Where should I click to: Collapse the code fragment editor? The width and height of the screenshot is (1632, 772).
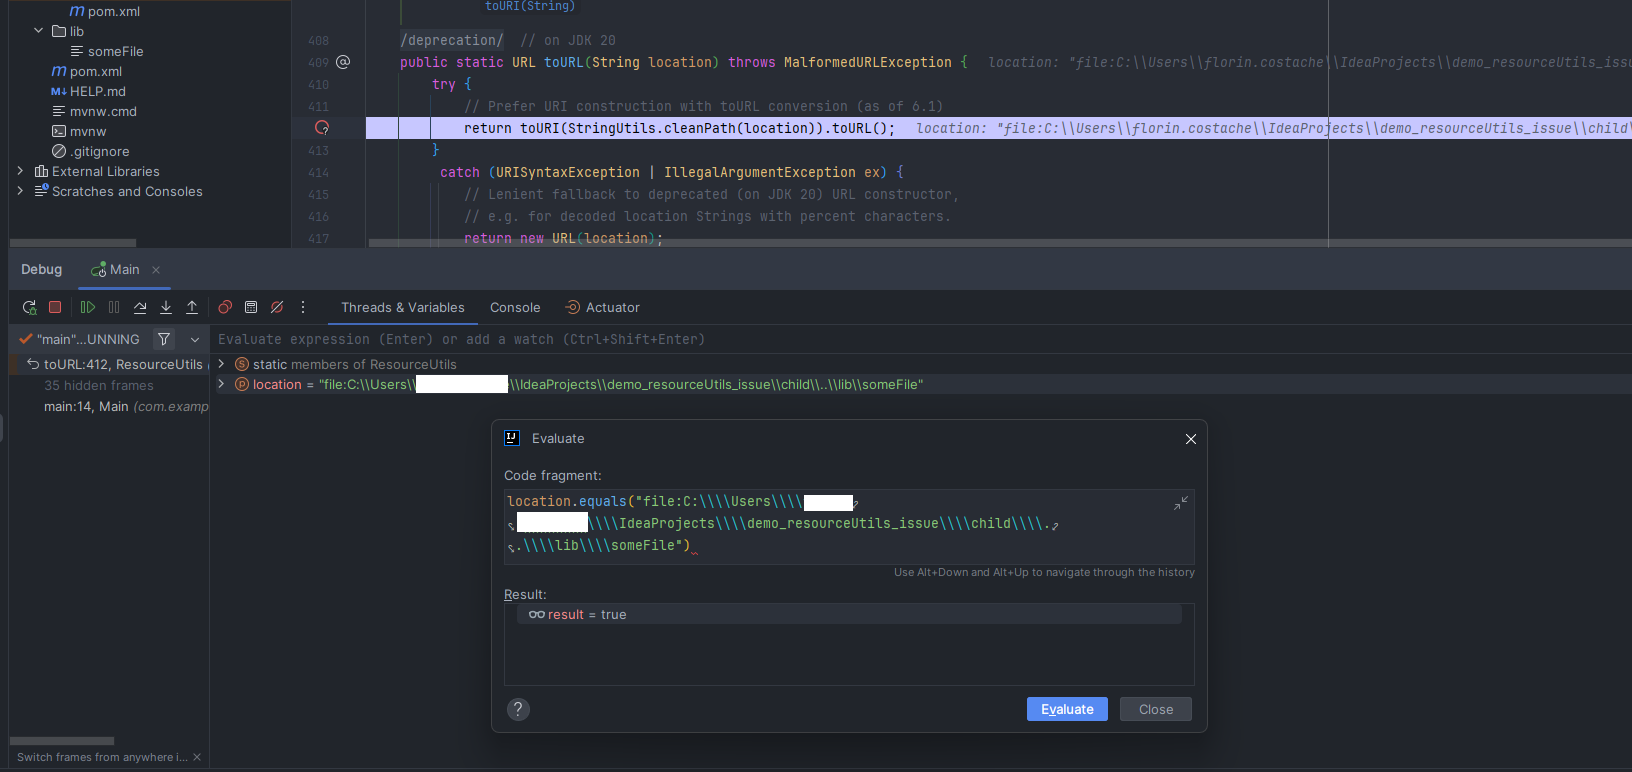(1181, 503)
